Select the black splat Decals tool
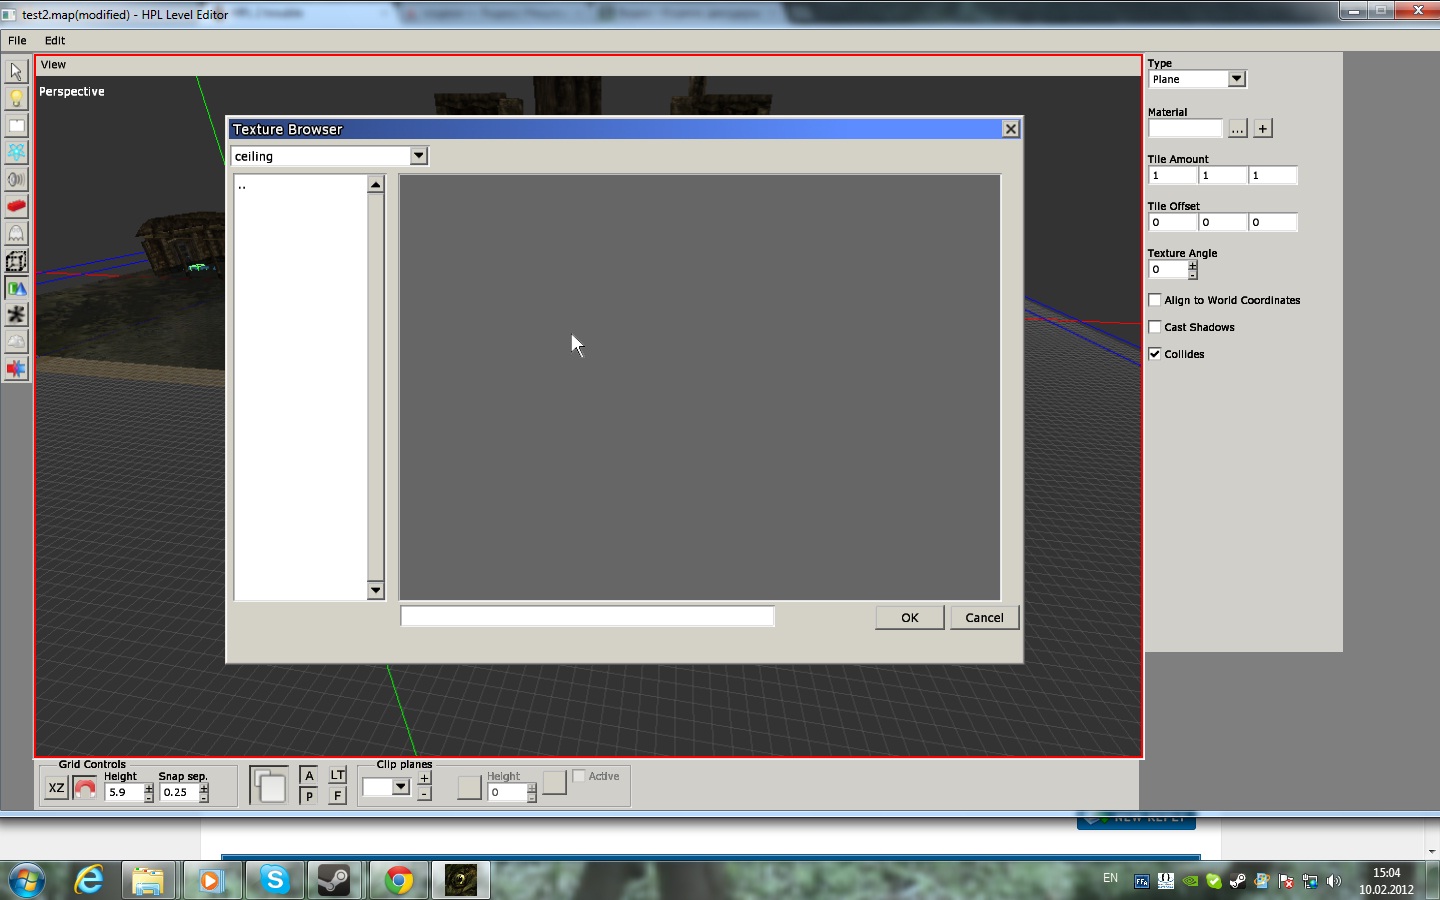 click(x=16, y=315)
